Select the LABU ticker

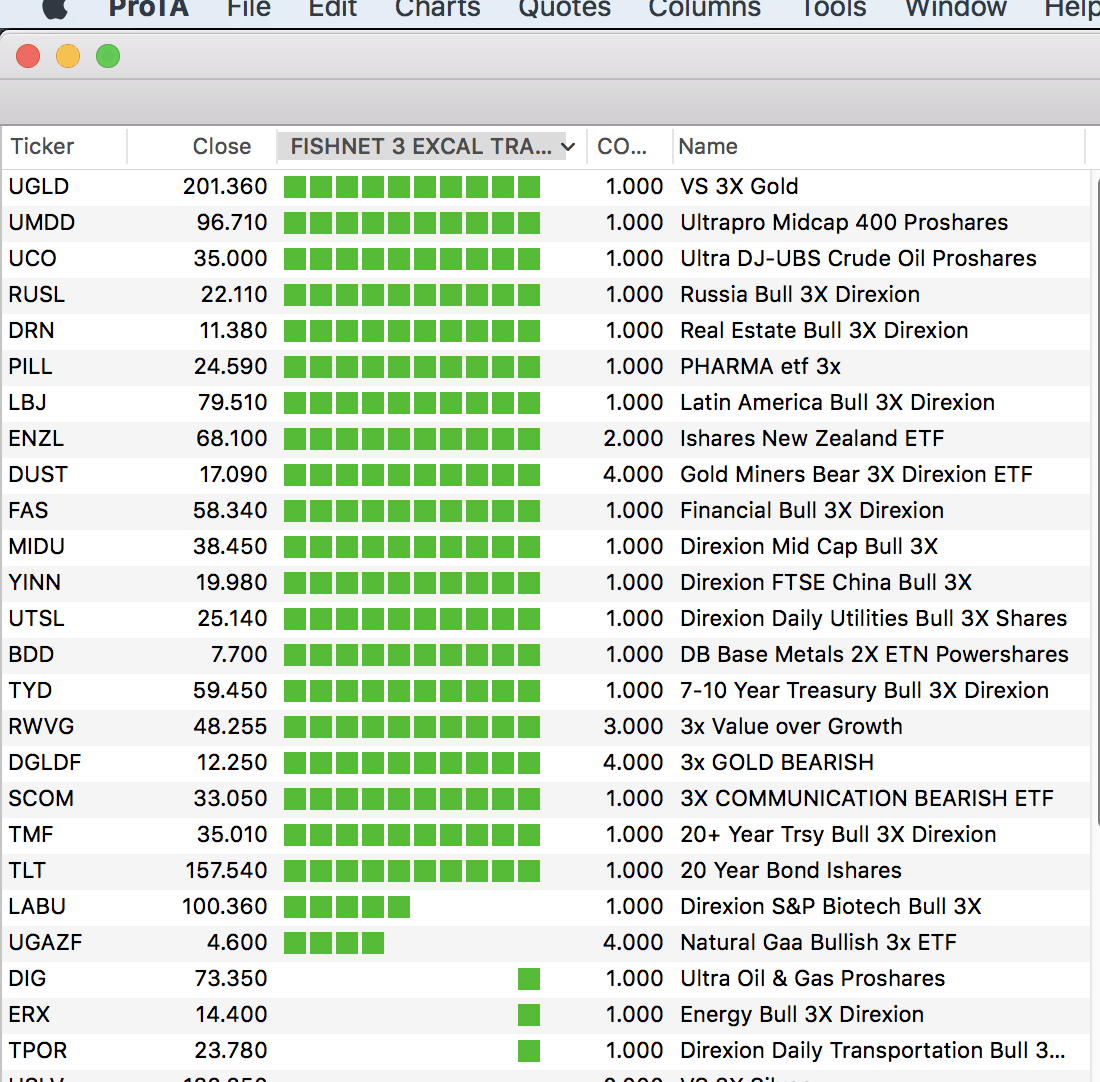37,907
